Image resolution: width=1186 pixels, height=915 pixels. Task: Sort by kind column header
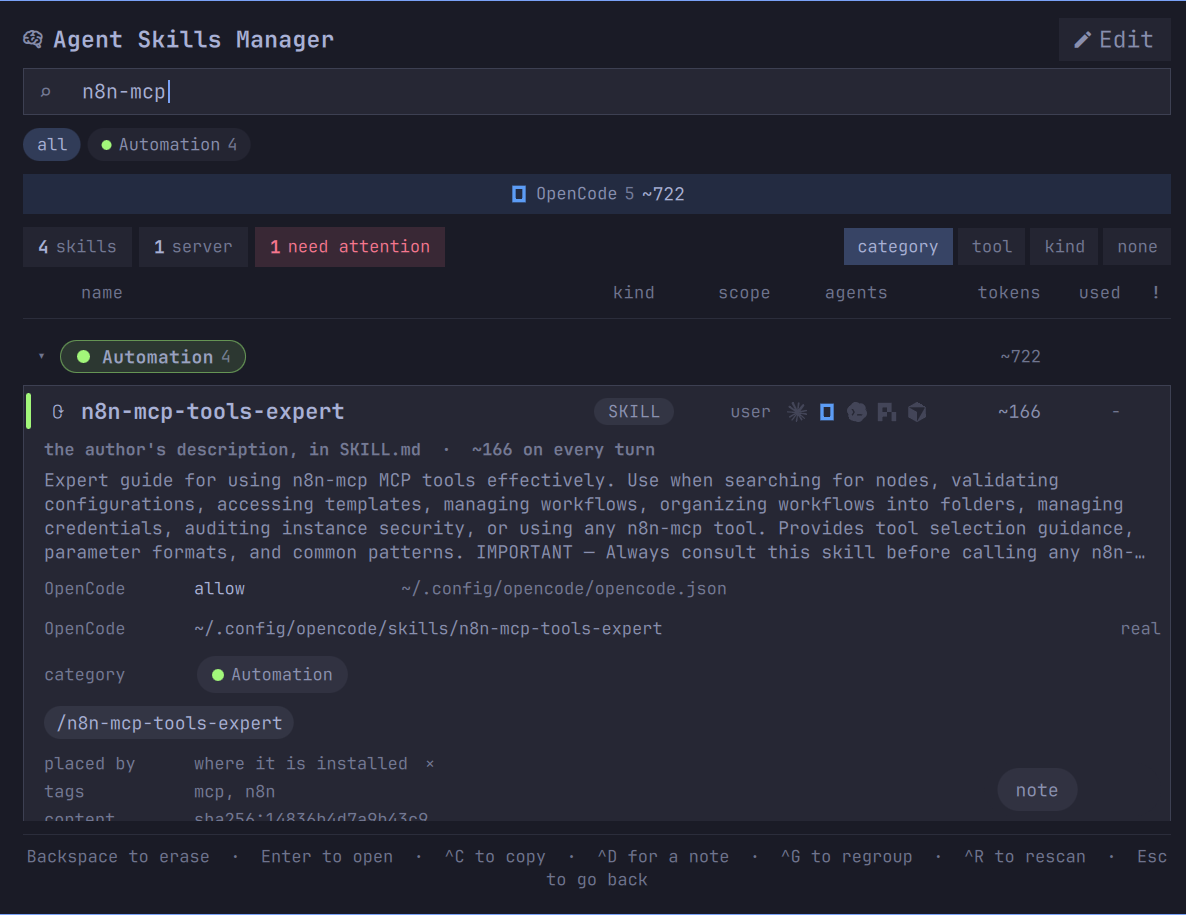(634, 293)
